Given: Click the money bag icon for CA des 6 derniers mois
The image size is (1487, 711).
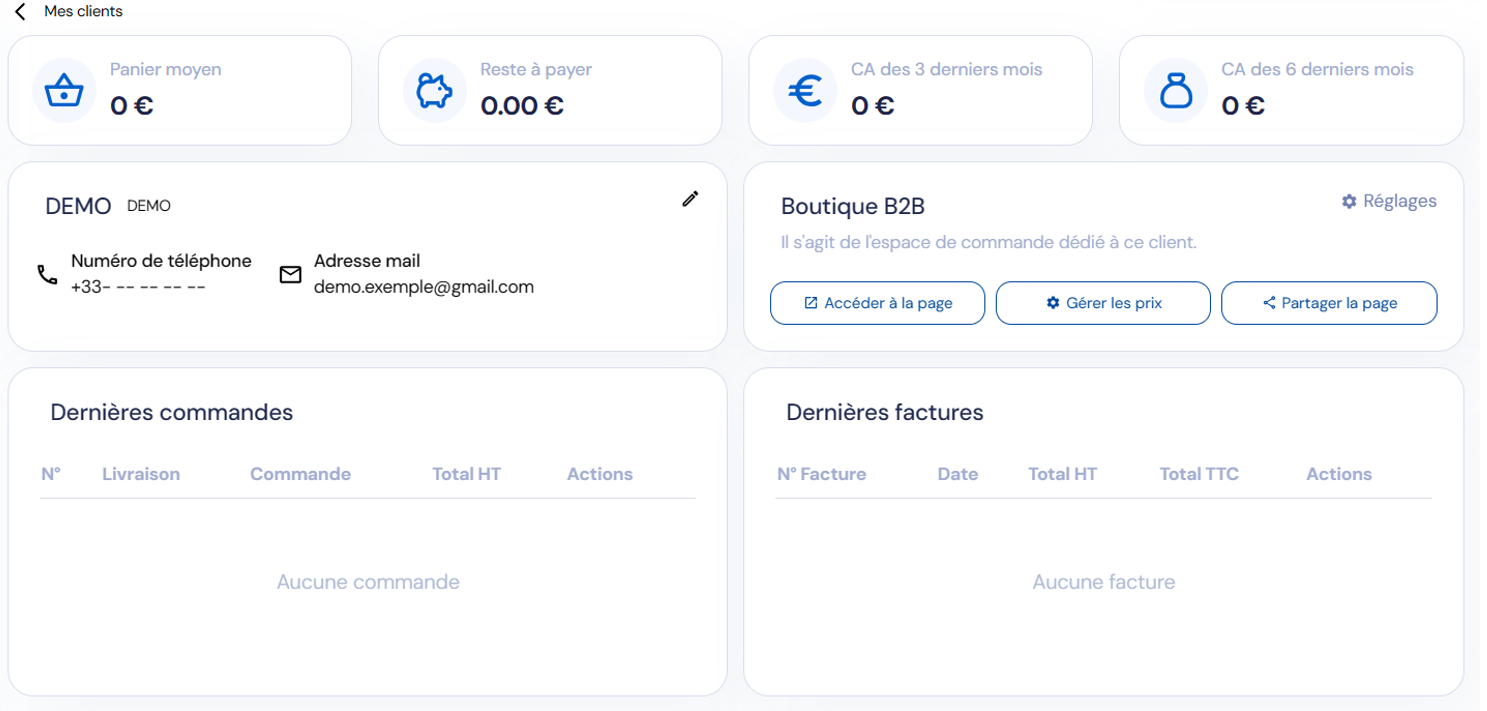Looking at the screenshot, I should coord(1176,91).
